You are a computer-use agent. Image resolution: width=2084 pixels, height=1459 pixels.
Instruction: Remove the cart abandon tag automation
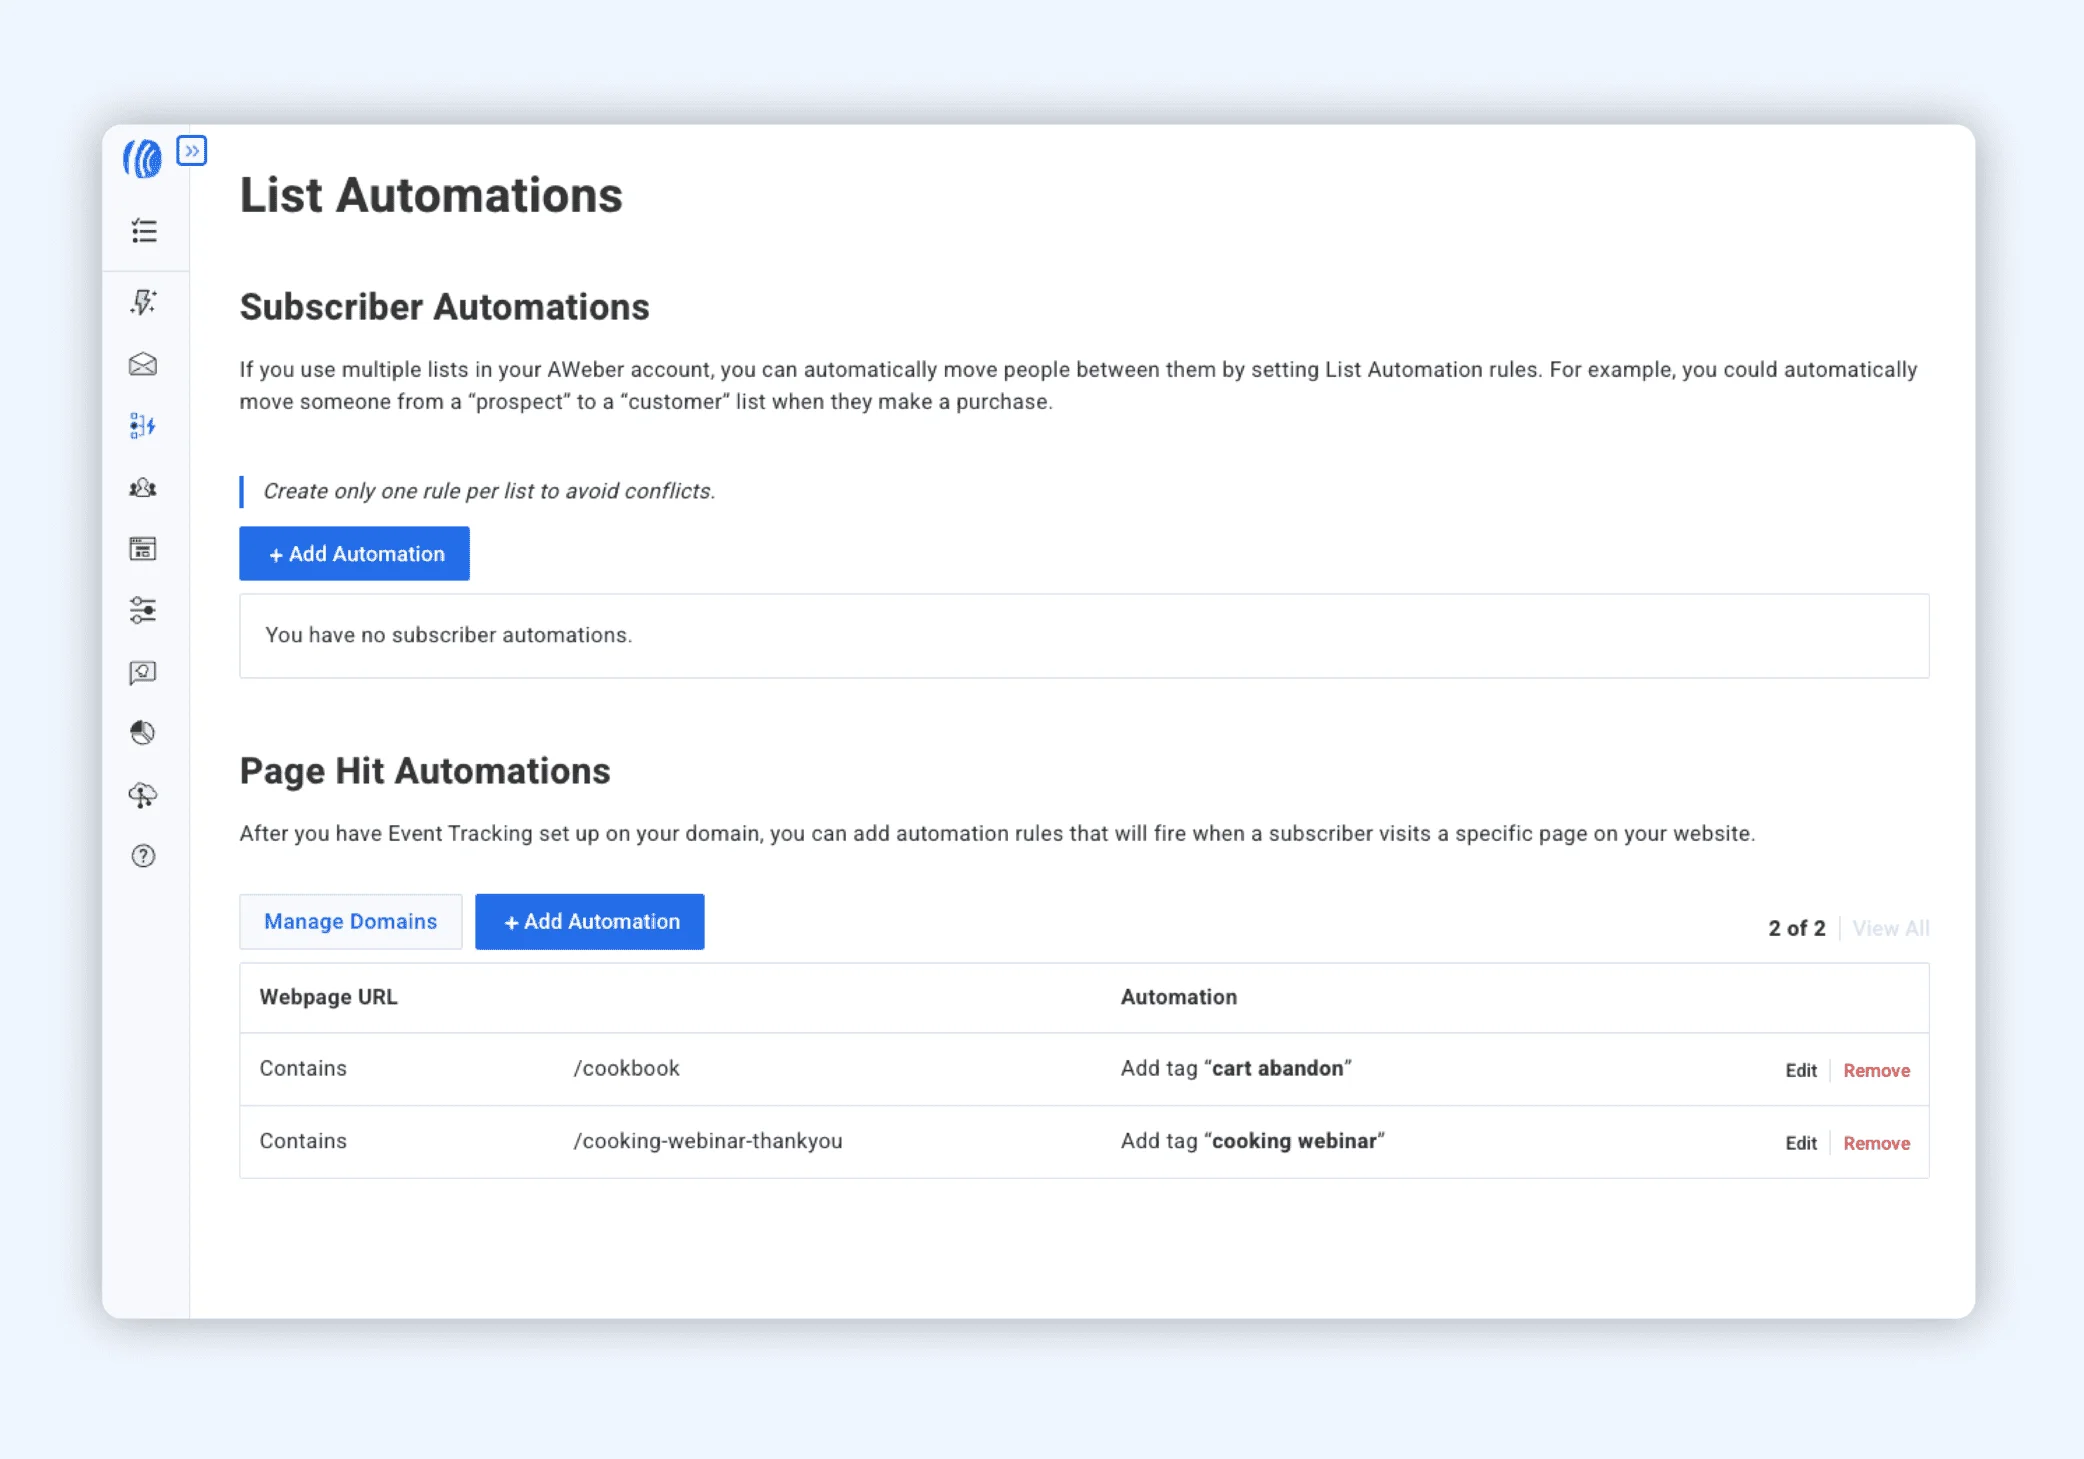point(1877,1071)
